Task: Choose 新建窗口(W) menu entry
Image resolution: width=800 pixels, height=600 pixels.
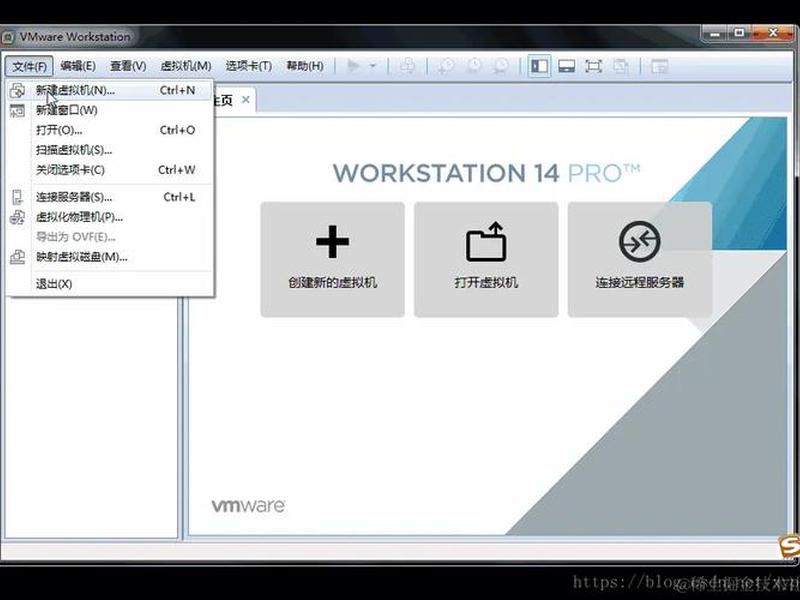Action: [x=110, y=110]
